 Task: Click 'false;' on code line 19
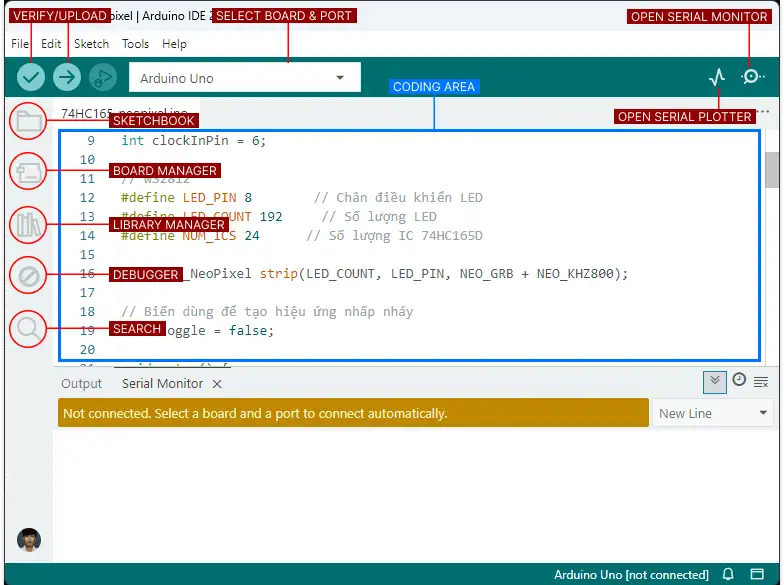[252, 330]
